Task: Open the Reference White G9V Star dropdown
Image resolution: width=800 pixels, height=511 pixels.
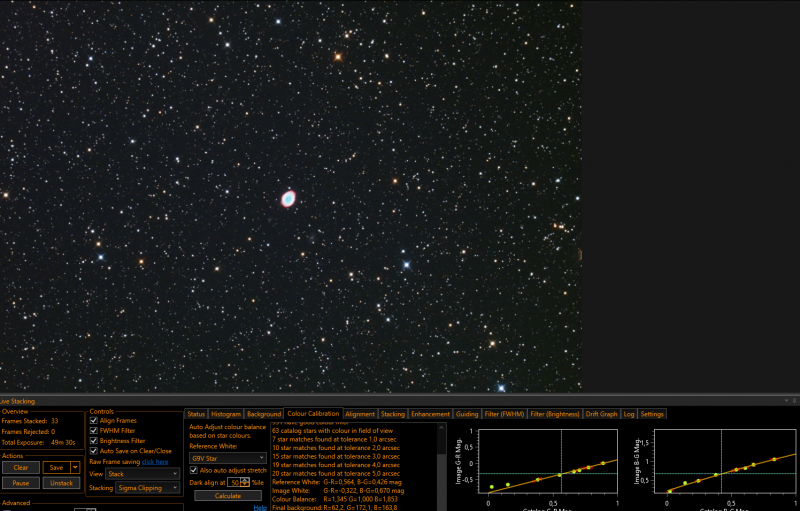Action: point(228,458)
